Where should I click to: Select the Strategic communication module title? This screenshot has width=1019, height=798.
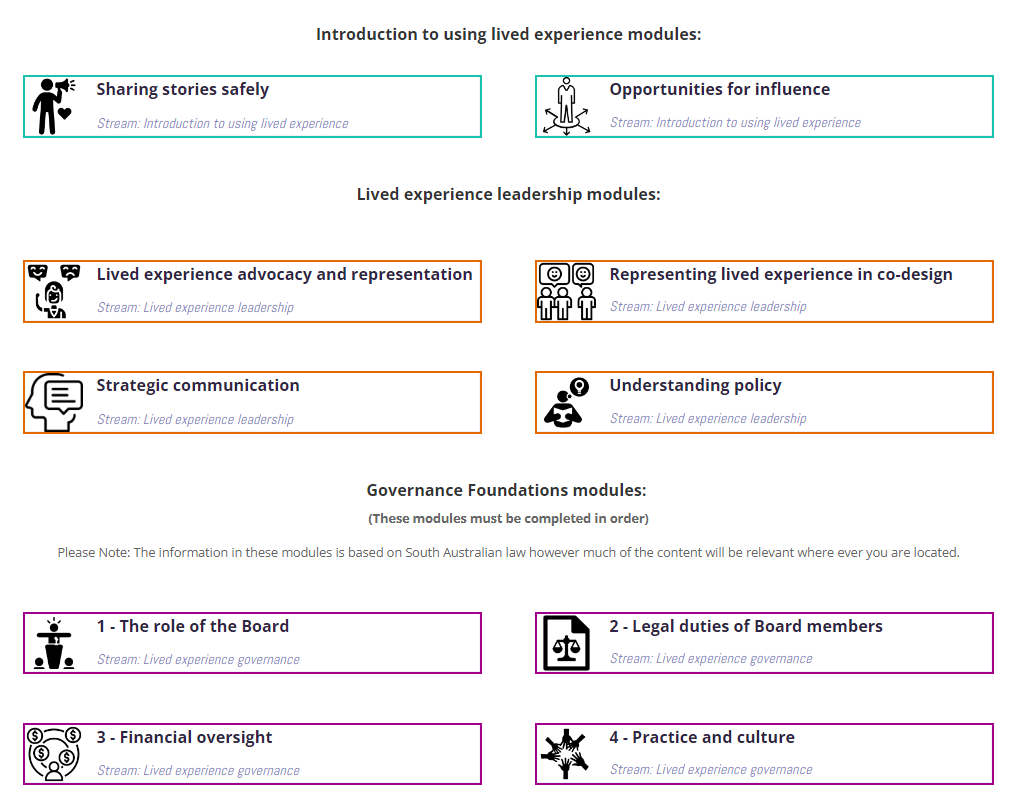[198, 386]
